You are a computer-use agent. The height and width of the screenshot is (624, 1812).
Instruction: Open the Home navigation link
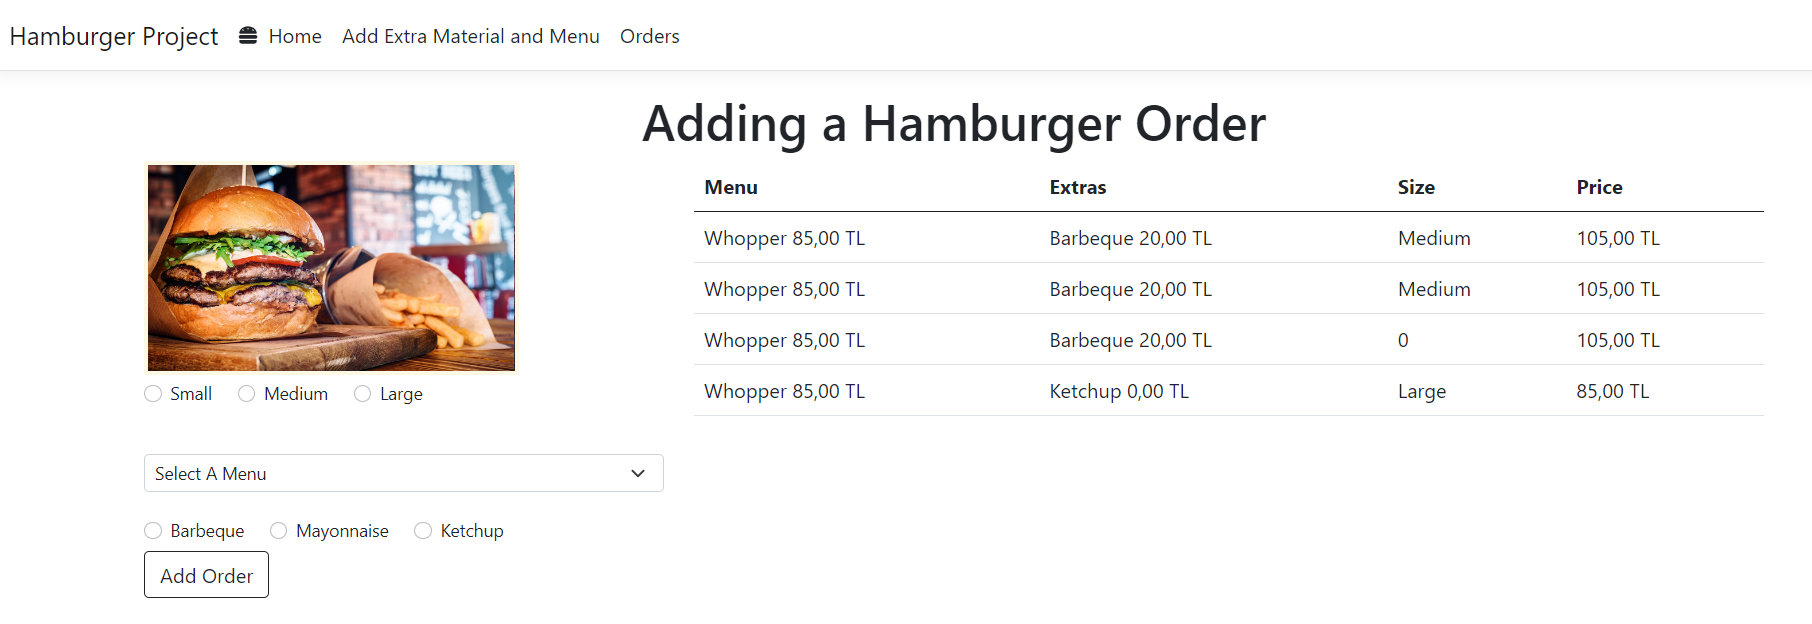coord(295,36)
